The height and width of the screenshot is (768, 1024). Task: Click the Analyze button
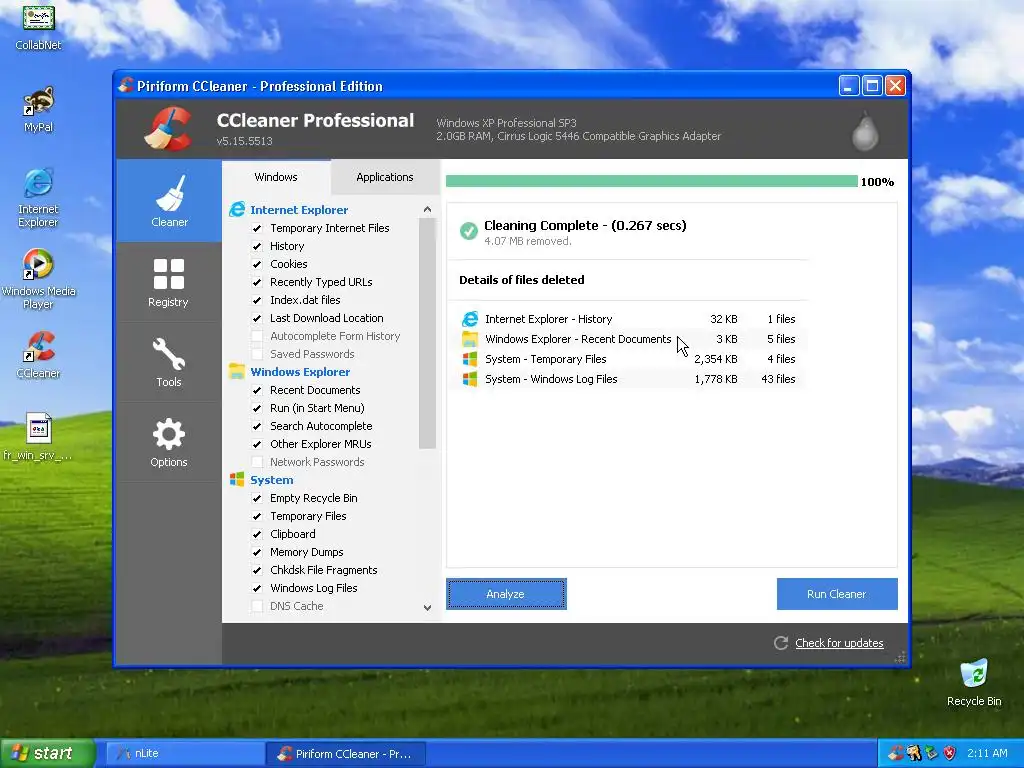506,594
